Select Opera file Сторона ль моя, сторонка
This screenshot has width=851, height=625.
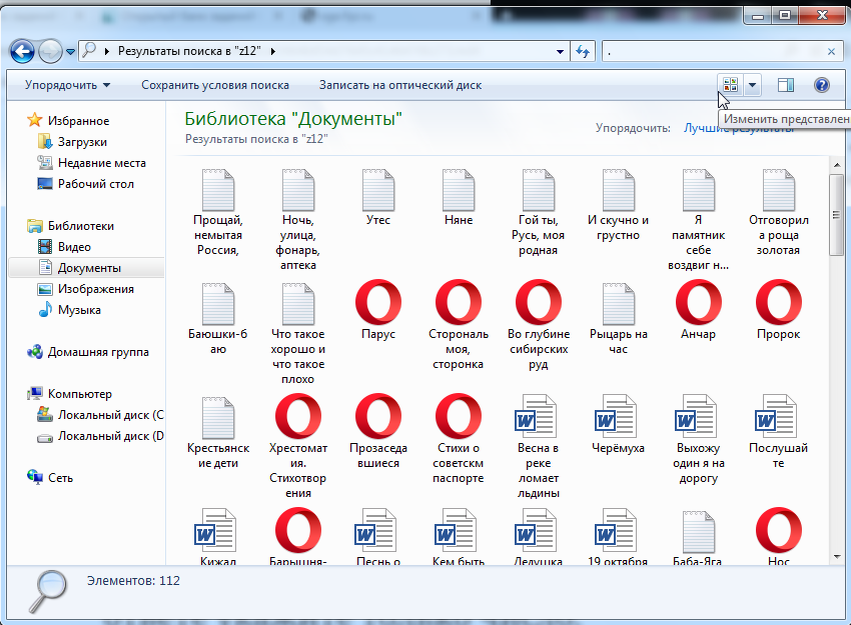coord(459,326)
